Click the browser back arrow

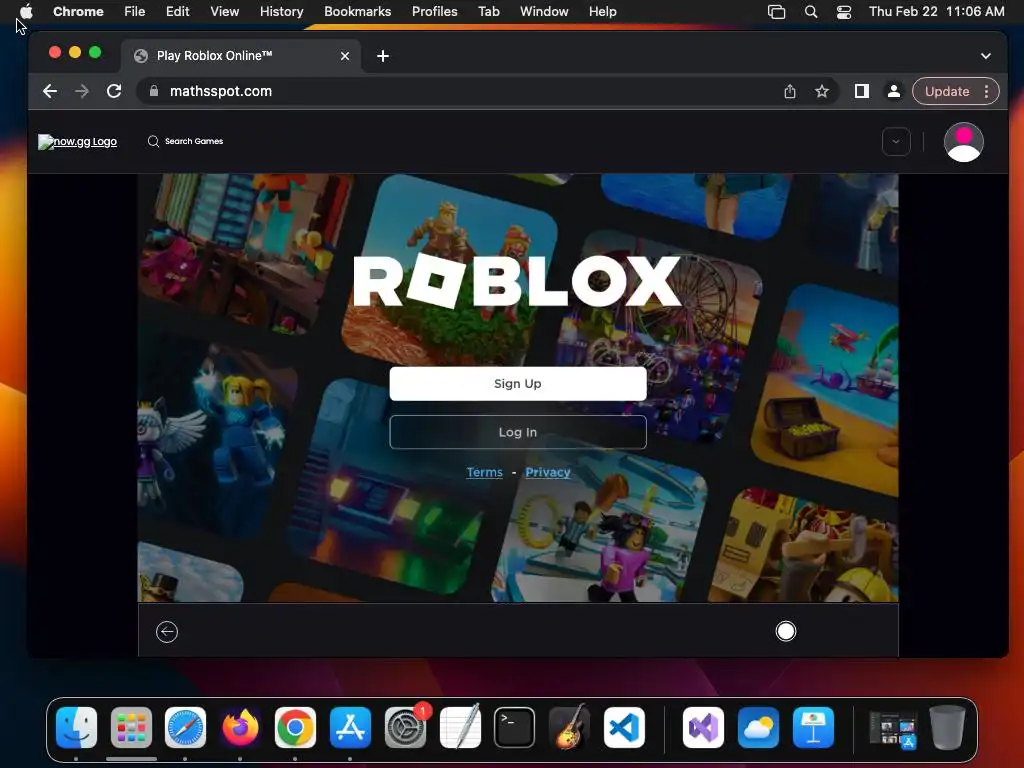pos(50,91)
